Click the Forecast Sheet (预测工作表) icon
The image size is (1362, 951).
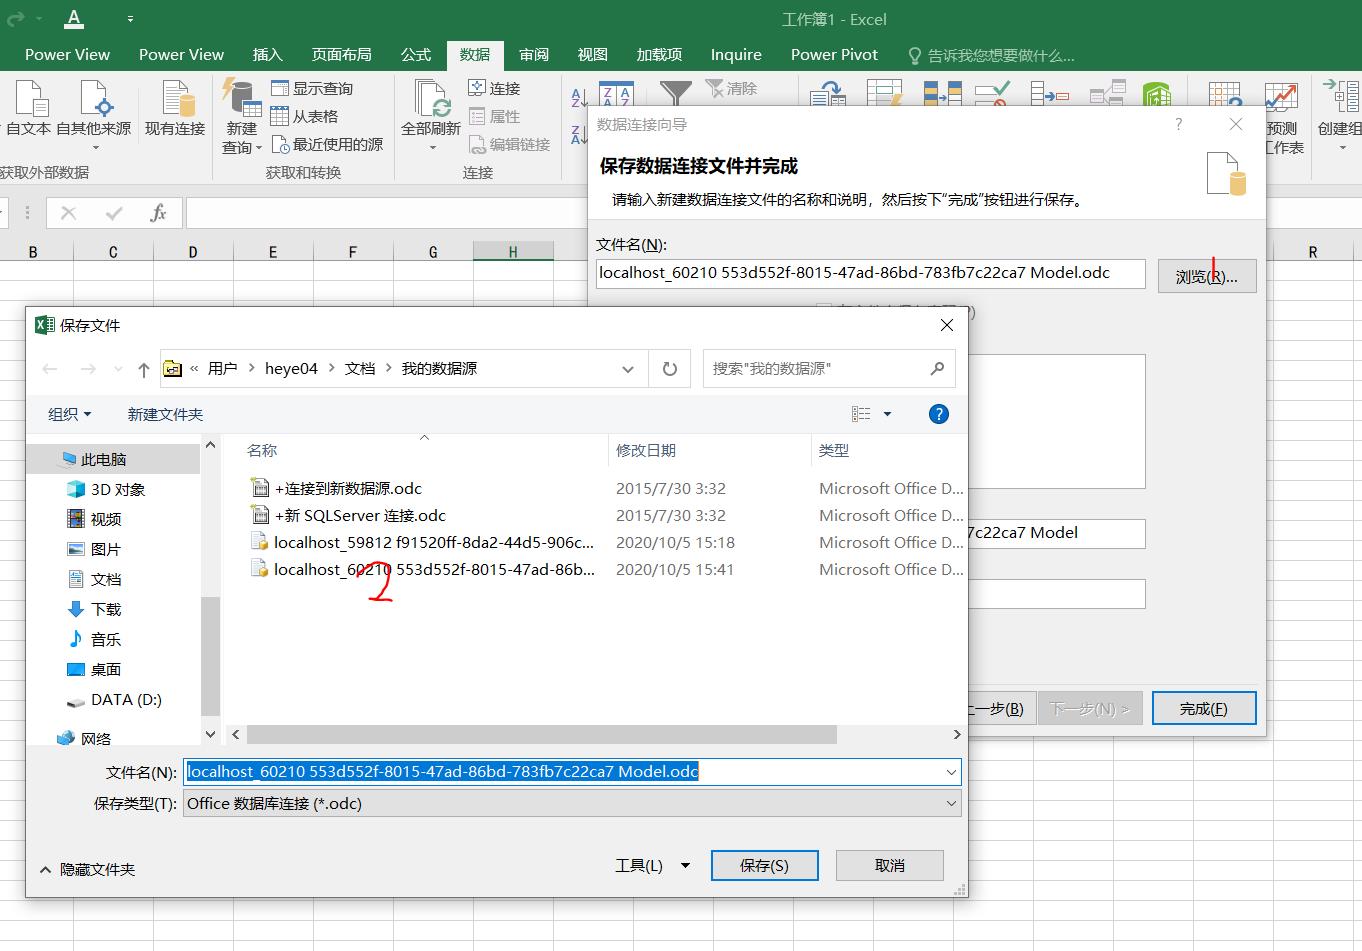(x=1281, y=97)
